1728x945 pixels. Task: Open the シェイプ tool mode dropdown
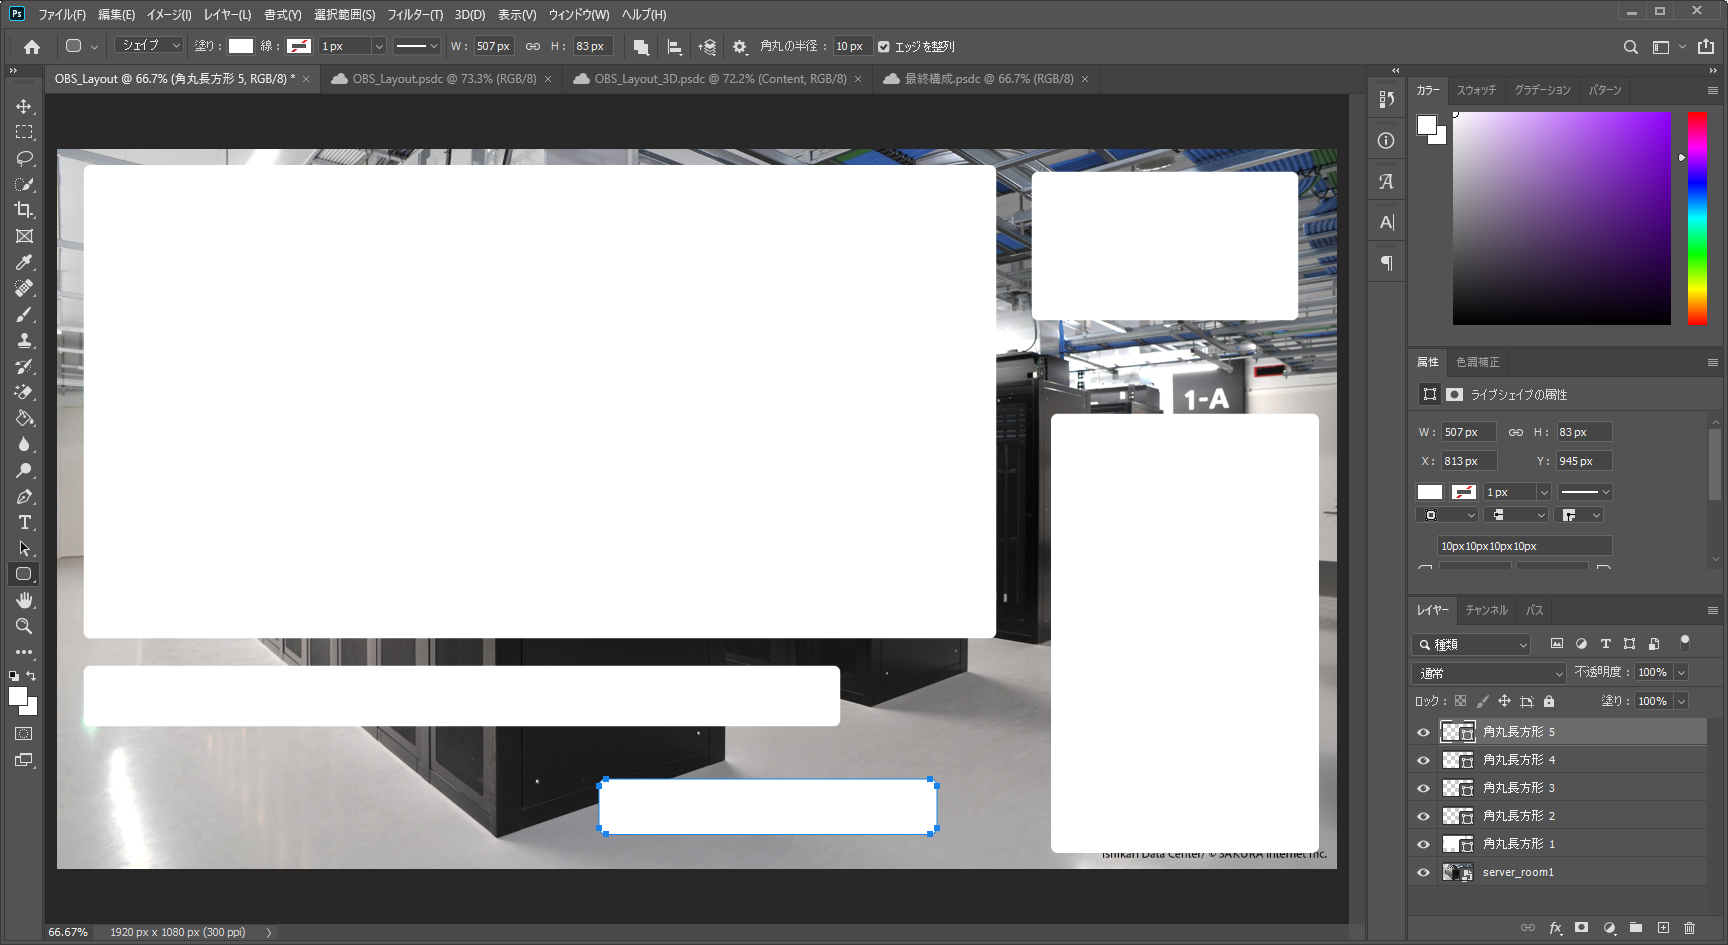coord(149,46)
